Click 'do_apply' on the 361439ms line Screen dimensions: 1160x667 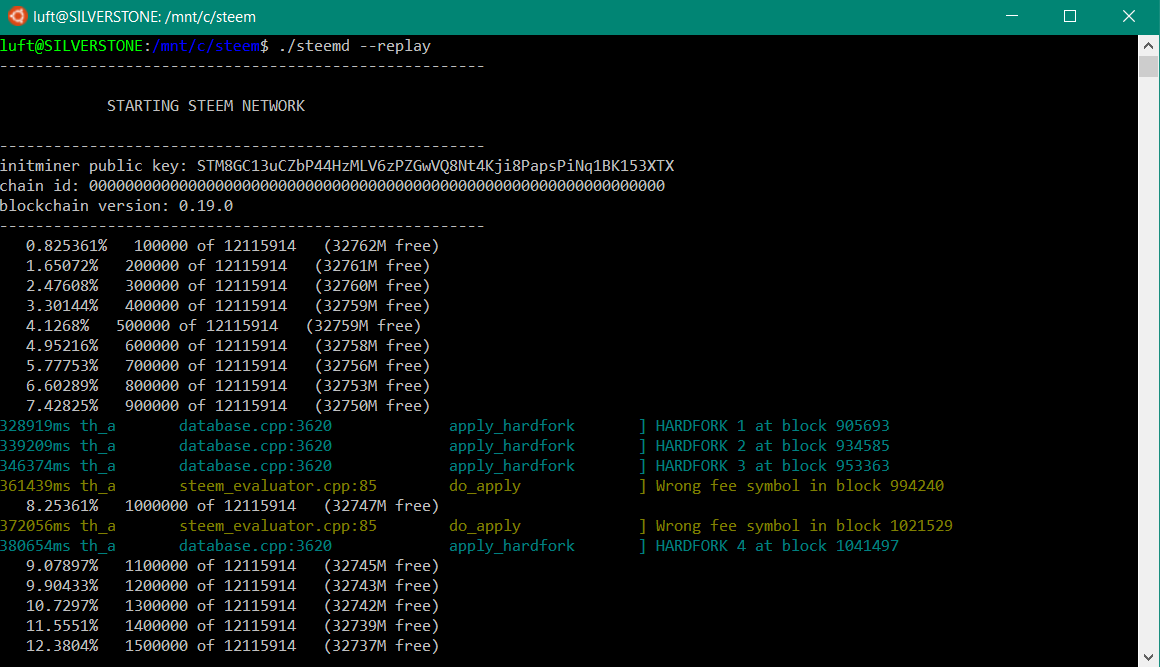[485, 486]
